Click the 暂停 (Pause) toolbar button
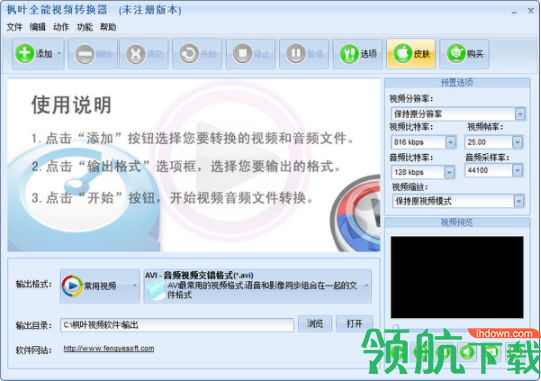Viewport: 541px width, 381px height. [304, 54]
